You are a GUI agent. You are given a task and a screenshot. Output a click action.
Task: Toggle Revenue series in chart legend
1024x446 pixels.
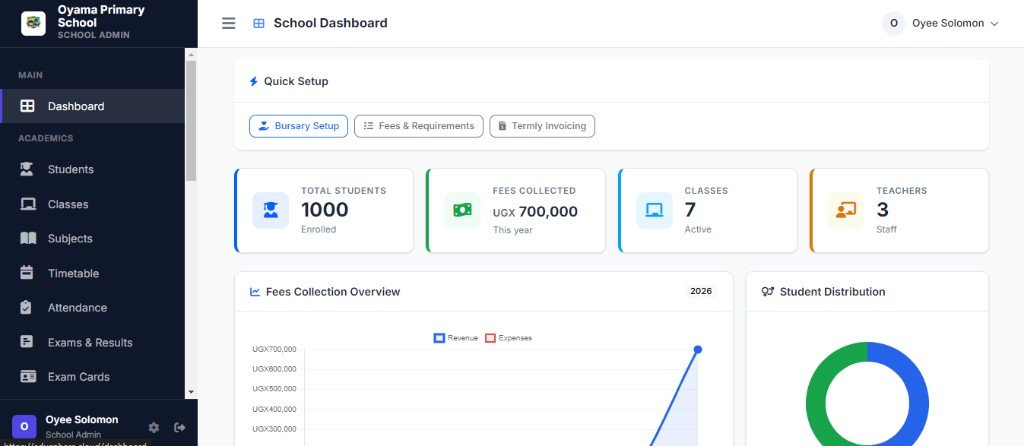[x=456, y=338]
